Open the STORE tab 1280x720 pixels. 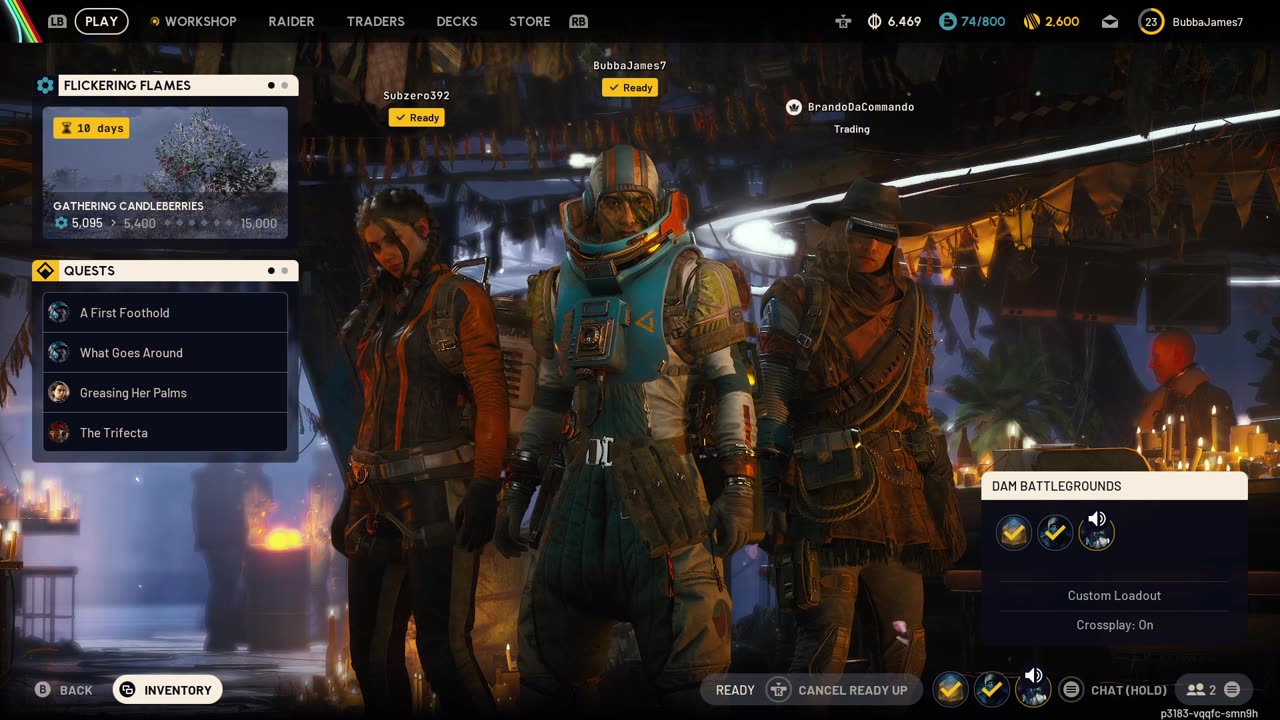click(x=529, y=21)
